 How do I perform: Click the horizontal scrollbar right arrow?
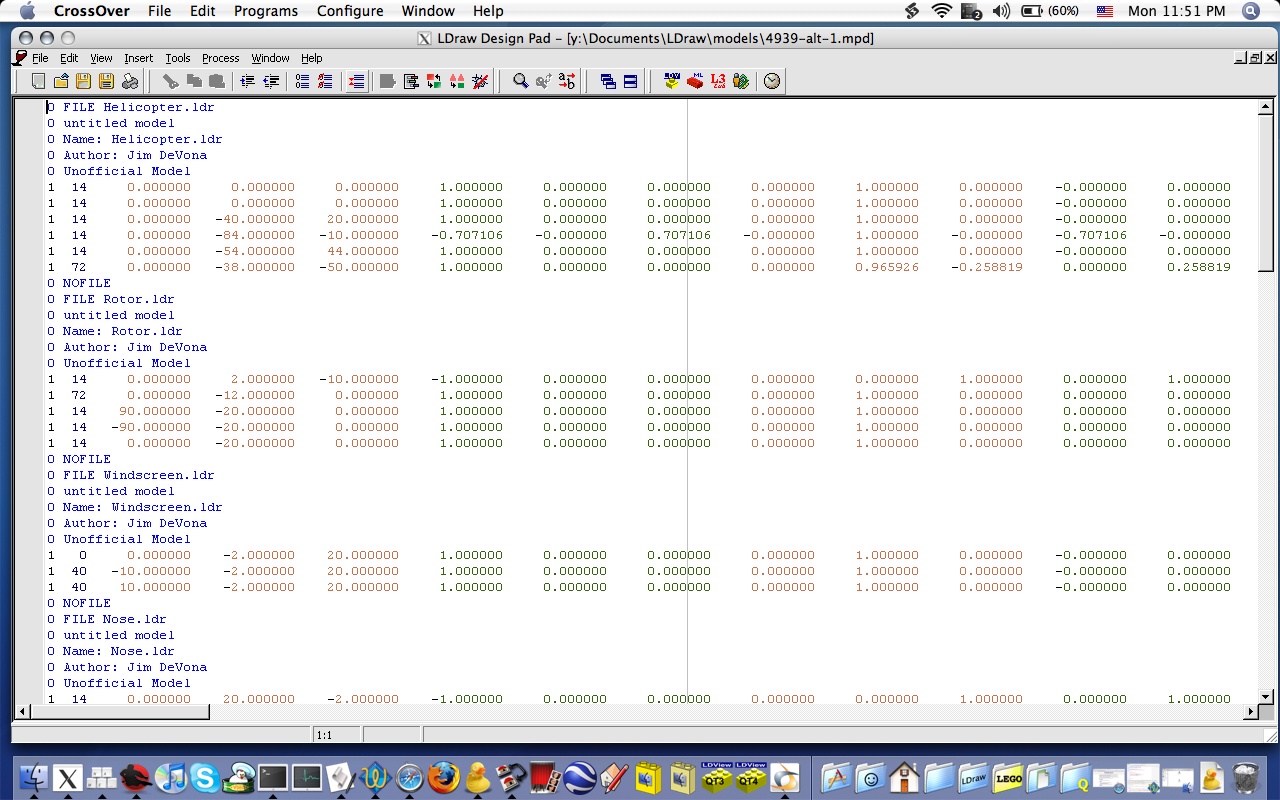click(1250, 712)
